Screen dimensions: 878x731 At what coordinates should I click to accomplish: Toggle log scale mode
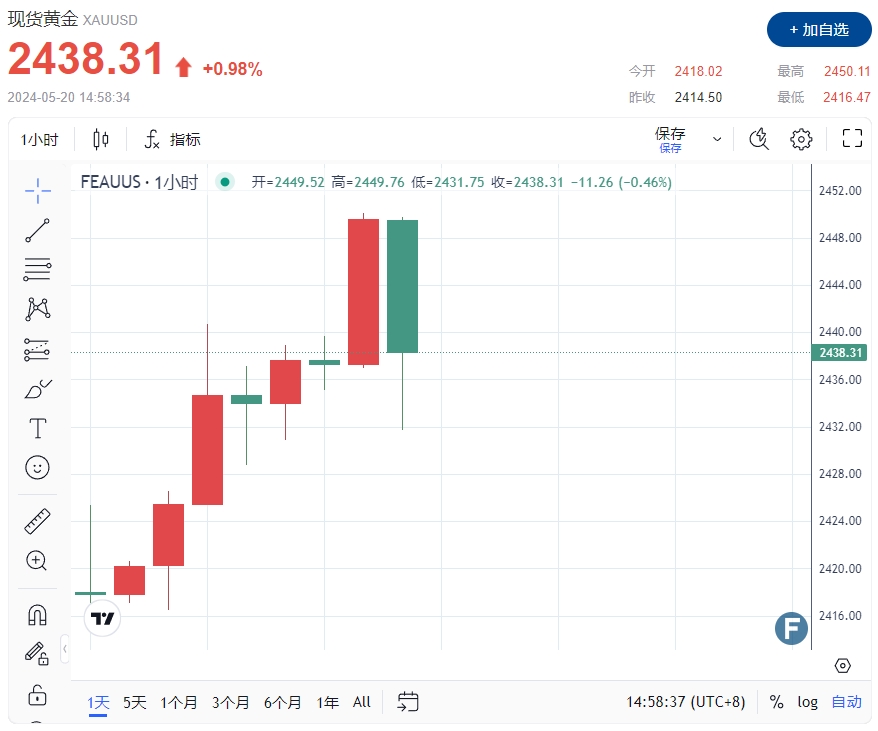(x=807, y=702)
